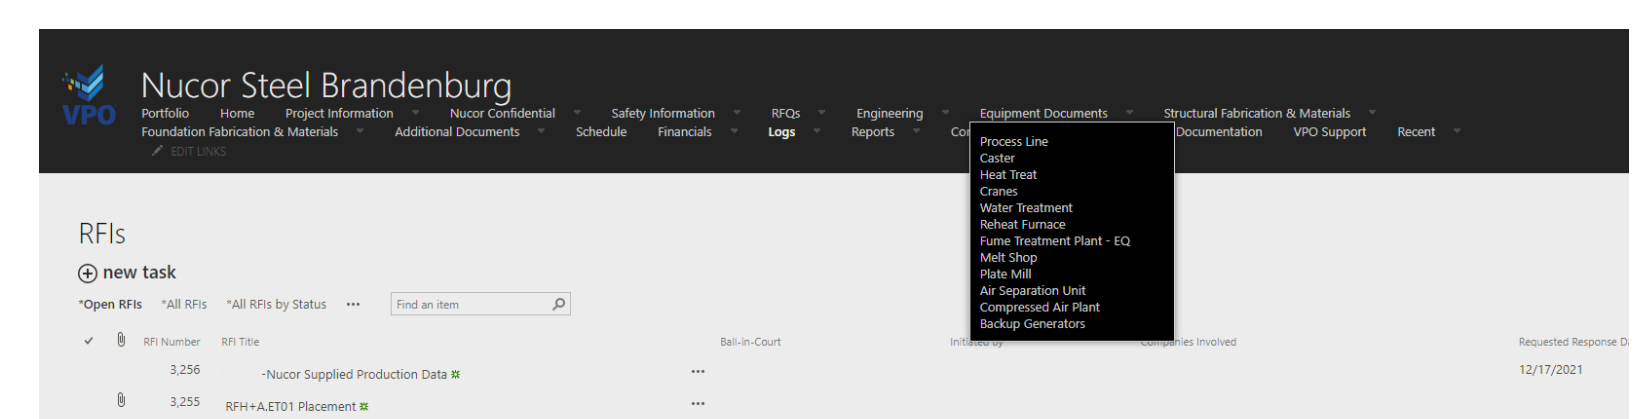Expand the Project Information dropdown arrow

[x=415, y=113]
